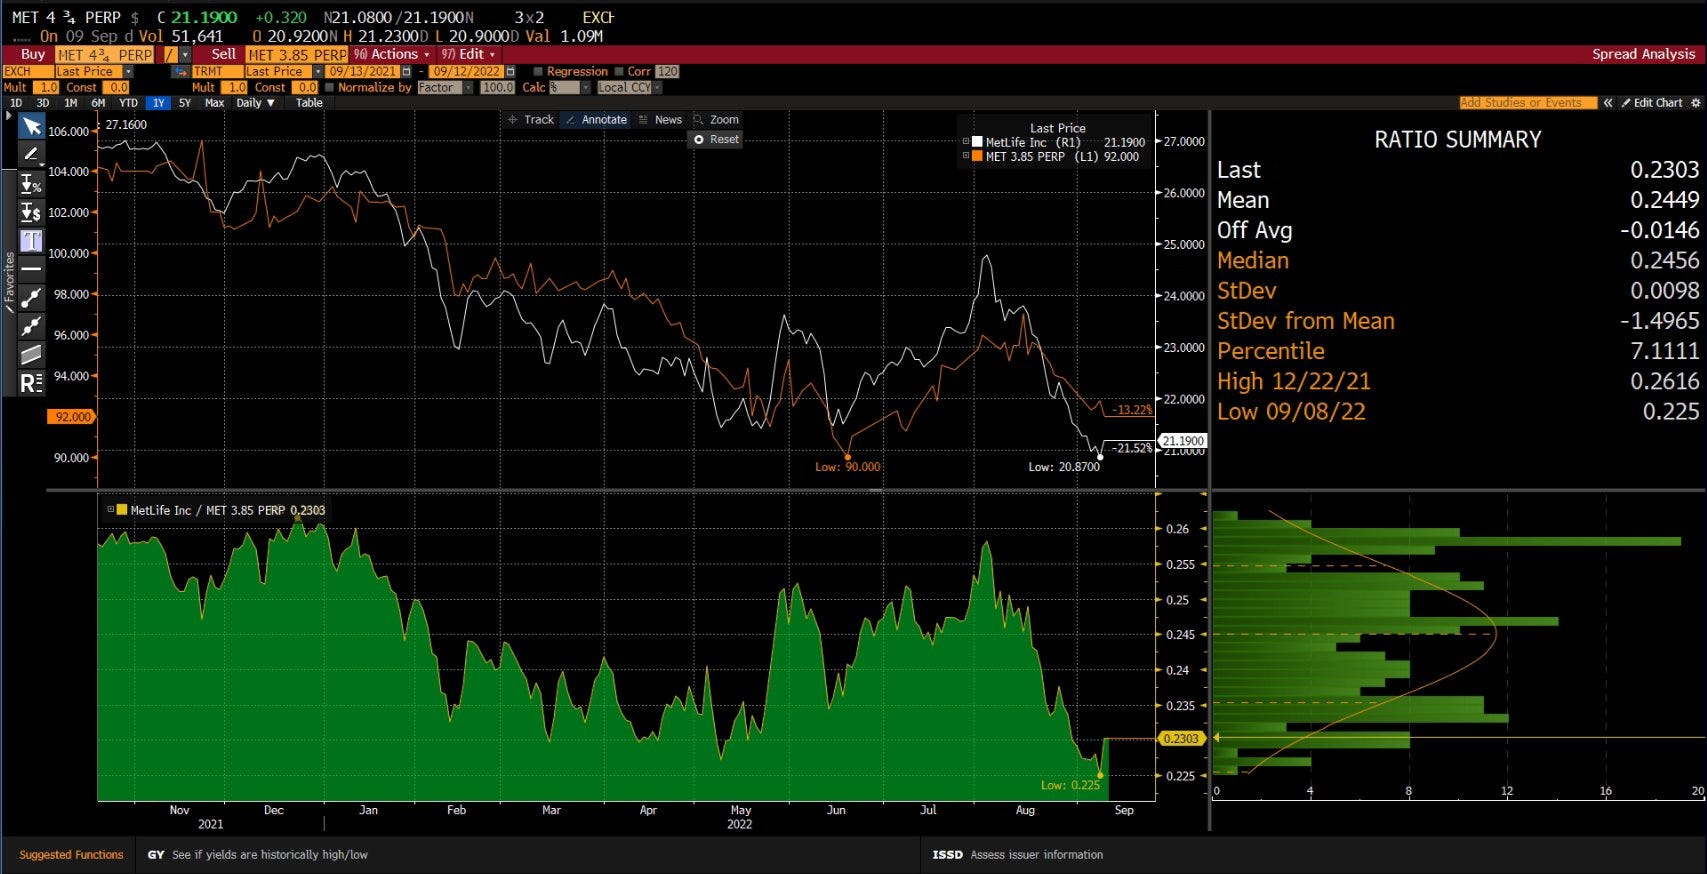Click the yellow ratio series color swatch
This screenshot has height=874, width=1707.
click(122, 510)
